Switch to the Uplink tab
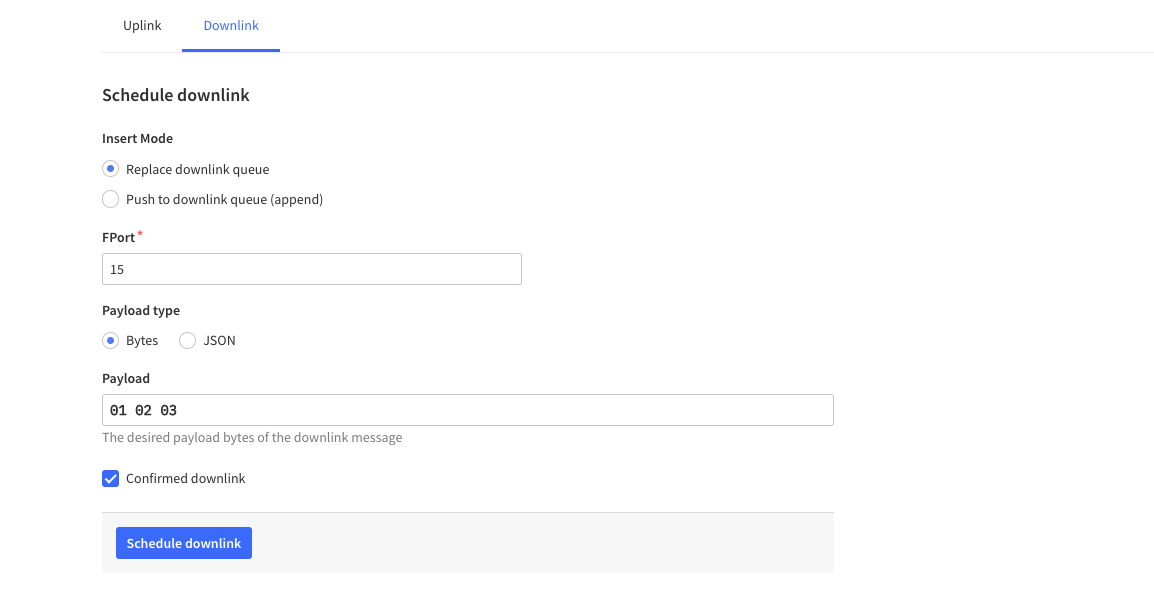 point(142,25)
